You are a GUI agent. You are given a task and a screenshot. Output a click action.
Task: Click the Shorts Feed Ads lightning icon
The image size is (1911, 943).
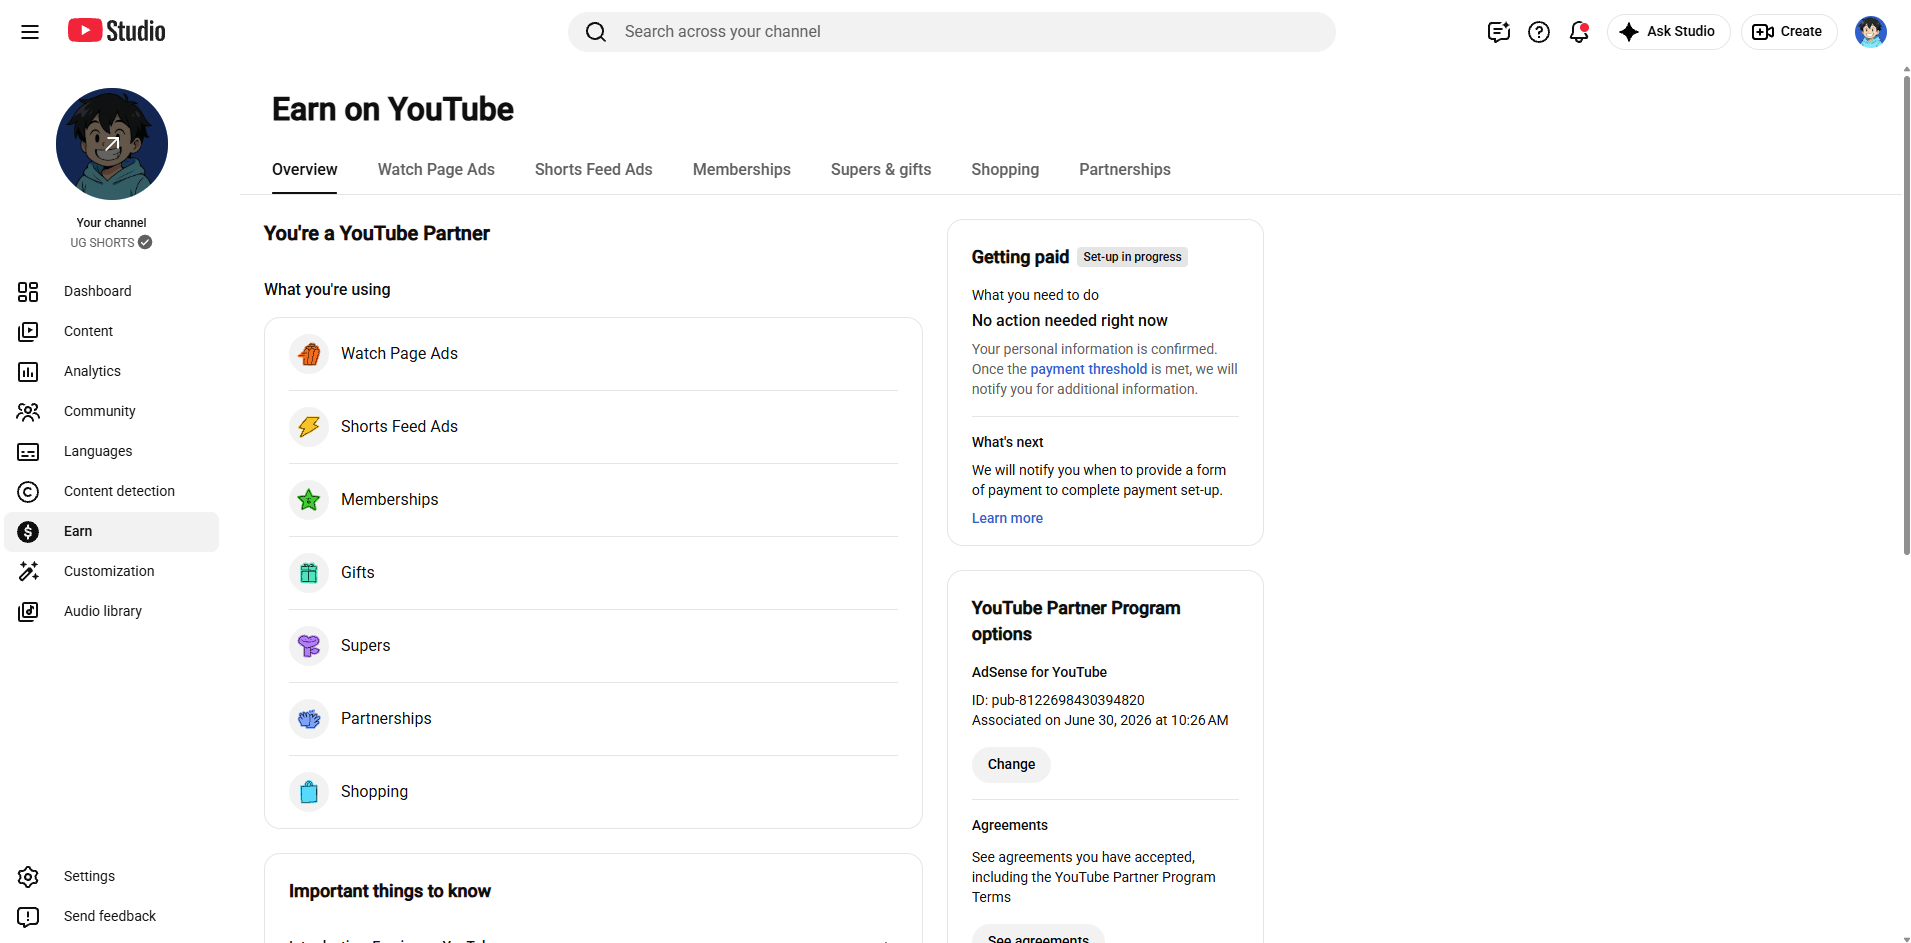309,427
